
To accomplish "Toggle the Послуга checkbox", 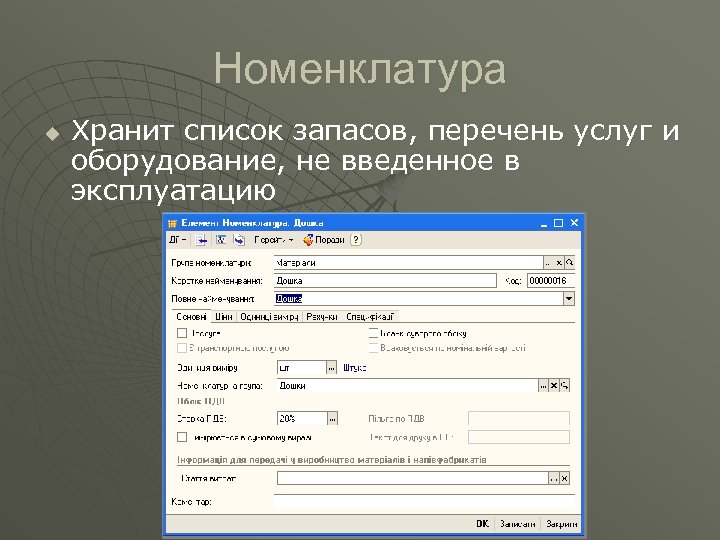I will 182,333.
